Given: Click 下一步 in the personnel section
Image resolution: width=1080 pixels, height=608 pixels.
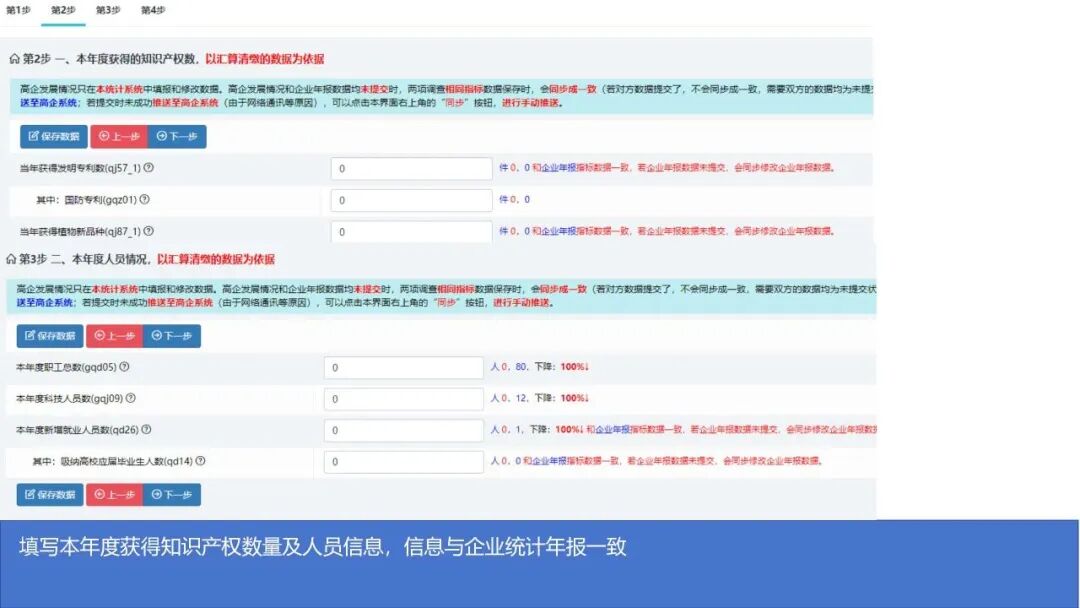Looking at the screenshot, I should click(172, 336).
